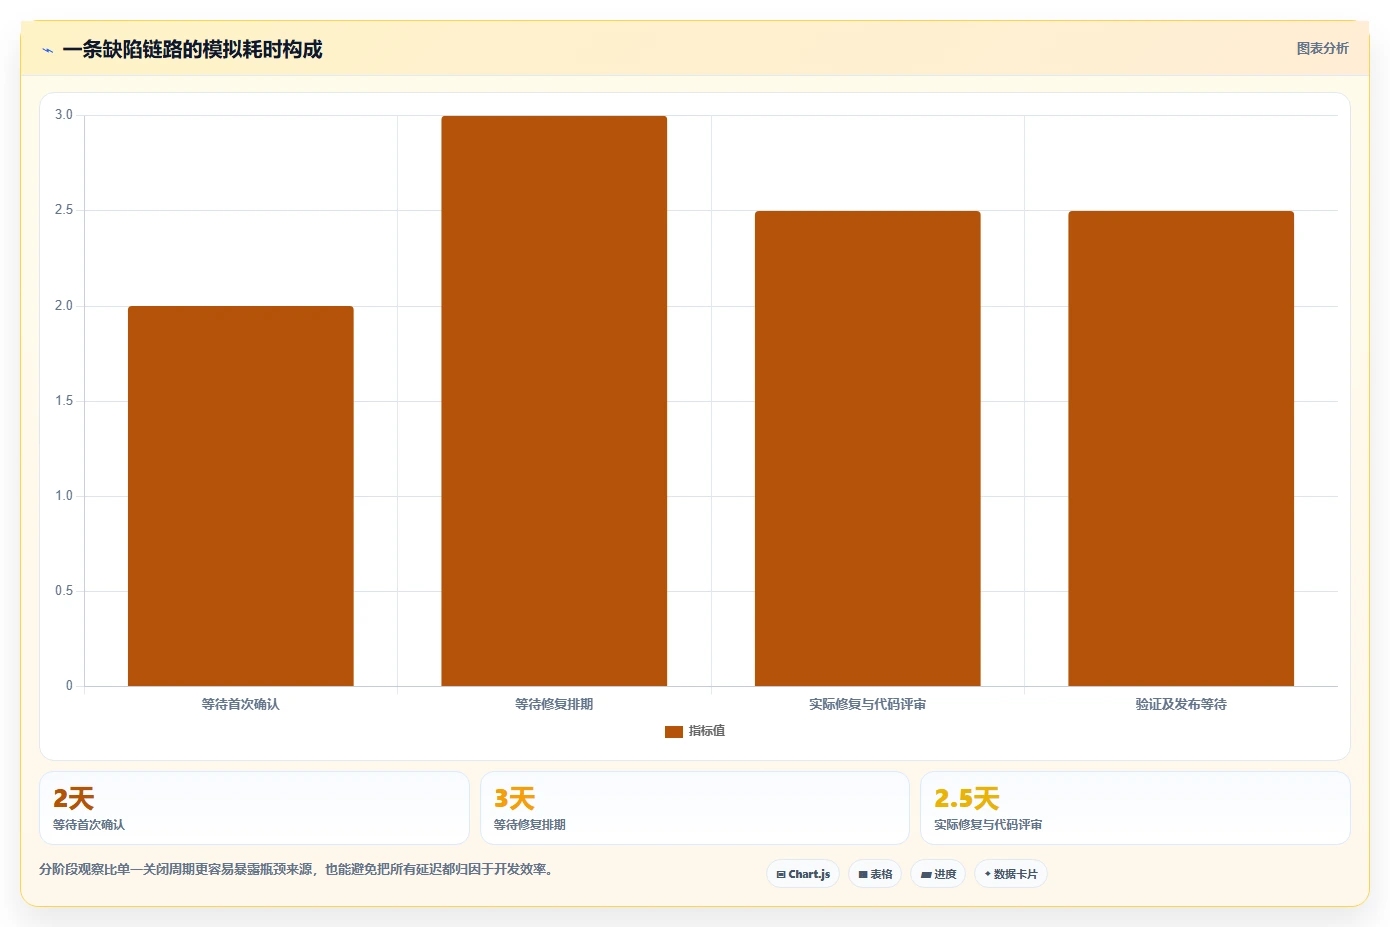Click the y-axis value 1.5
The image size is (1390, 927).
(x=64, y=401)
